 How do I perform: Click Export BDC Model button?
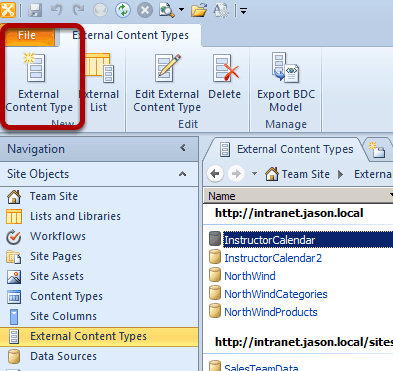point(286,83)
